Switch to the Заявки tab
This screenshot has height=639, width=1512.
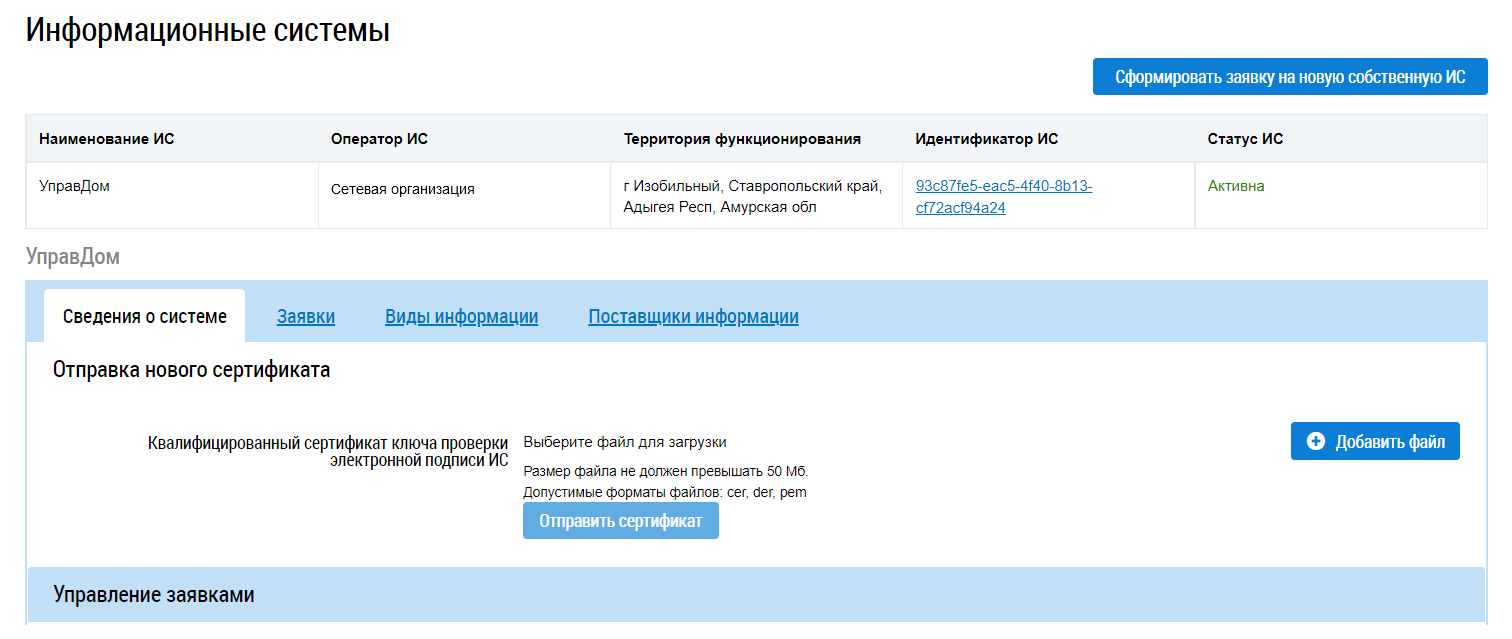(x=306, y=317)
